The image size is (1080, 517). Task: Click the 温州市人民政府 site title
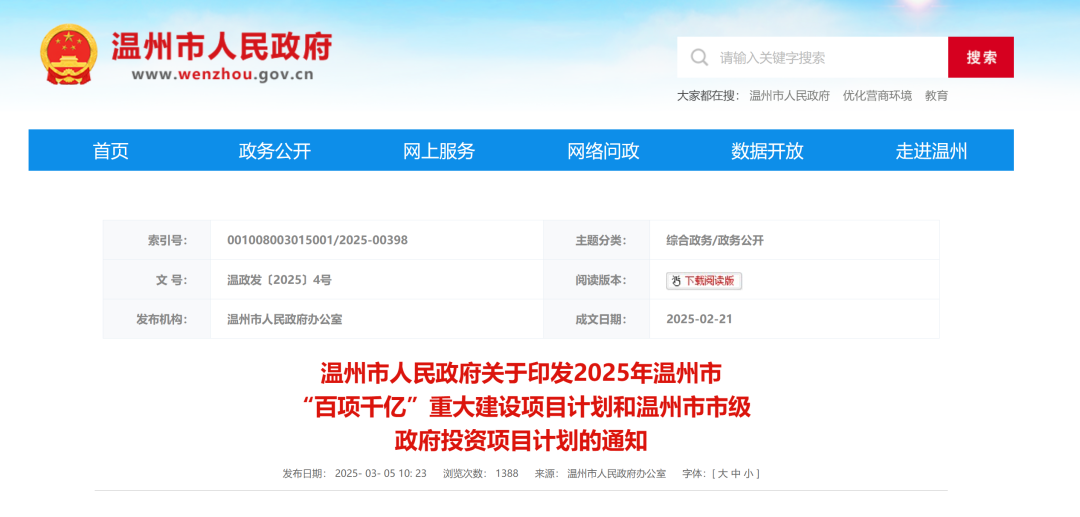[x=222, y=47]
